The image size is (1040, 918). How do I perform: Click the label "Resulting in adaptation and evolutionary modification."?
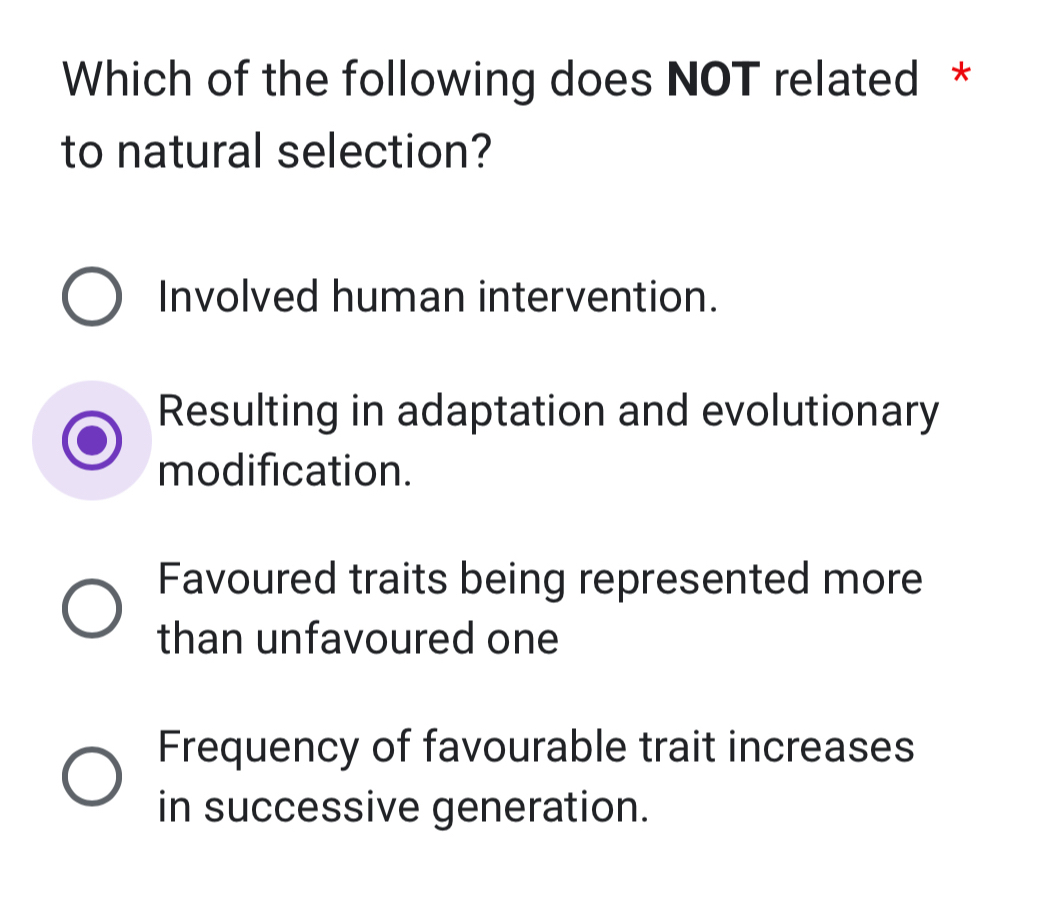548,410
